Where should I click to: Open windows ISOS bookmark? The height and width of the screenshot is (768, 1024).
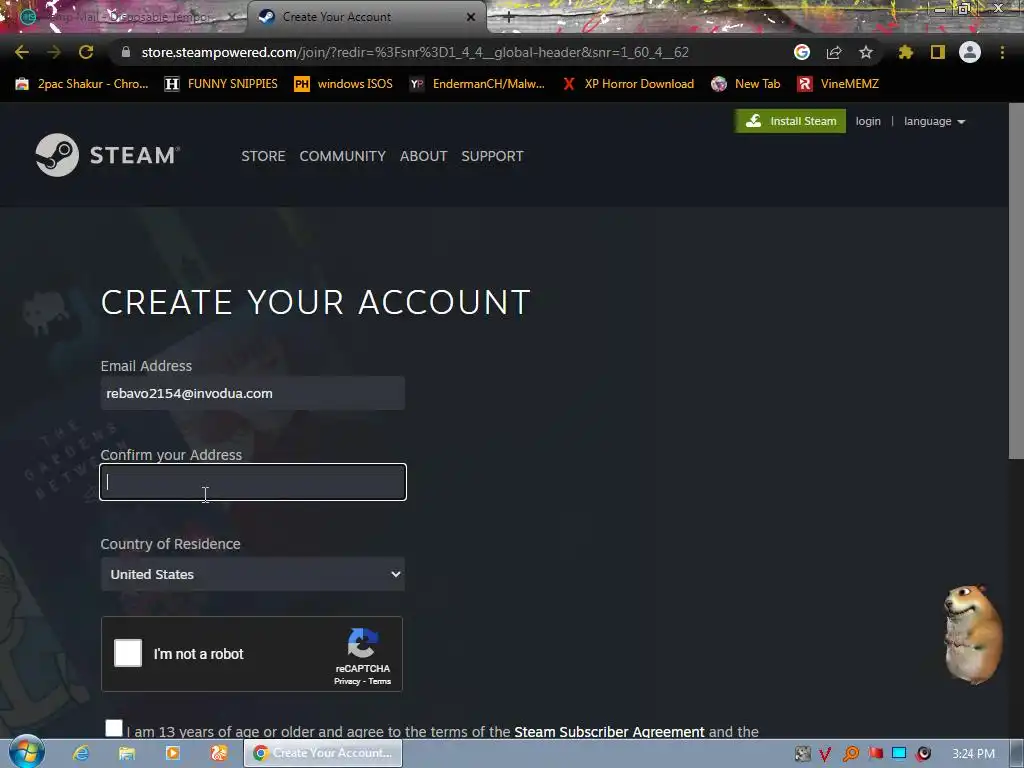(x=344, y=84)
